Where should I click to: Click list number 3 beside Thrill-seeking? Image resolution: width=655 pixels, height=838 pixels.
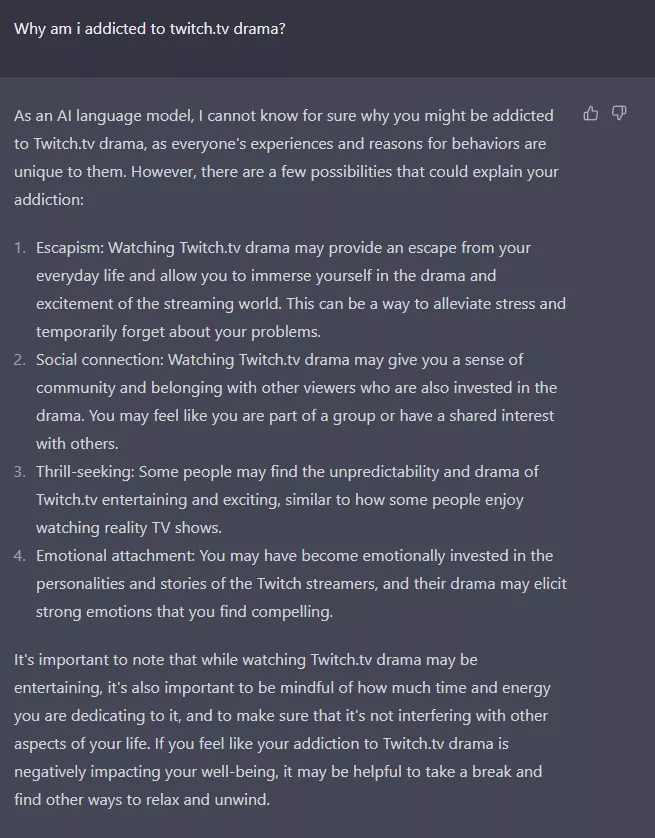pos(20,472)
